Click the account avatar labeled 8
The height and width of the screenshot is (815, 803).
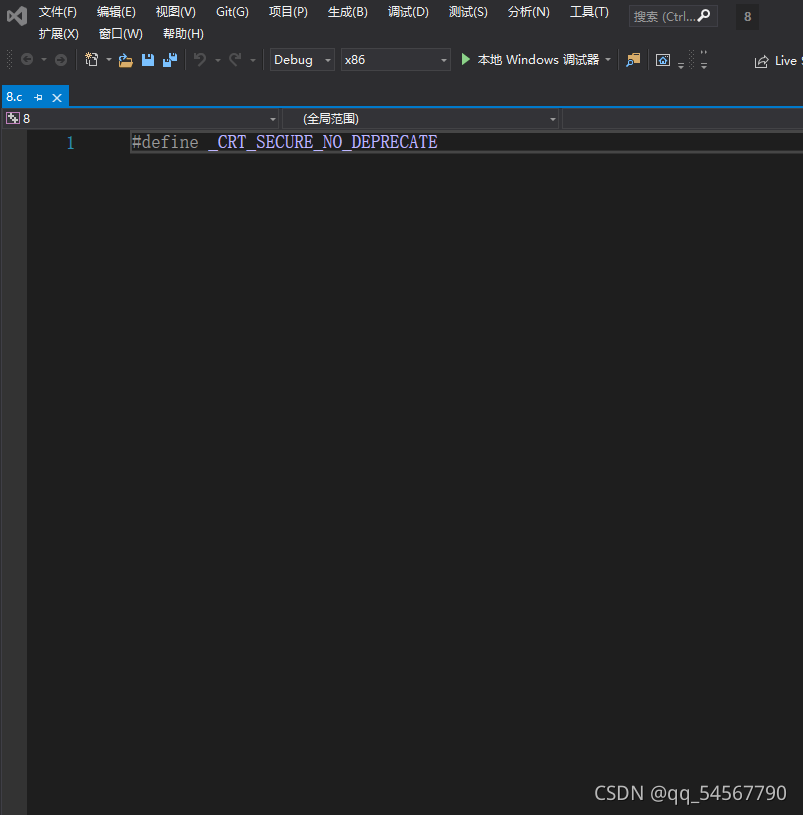coord(746,16)
